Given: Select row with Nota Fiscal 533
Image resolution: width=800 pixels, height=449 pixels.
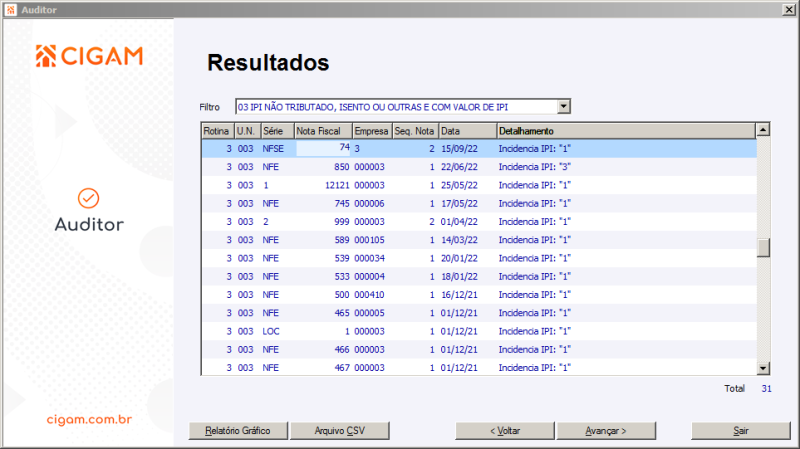Looking at the screenshot, I should (x=479, y=277).
